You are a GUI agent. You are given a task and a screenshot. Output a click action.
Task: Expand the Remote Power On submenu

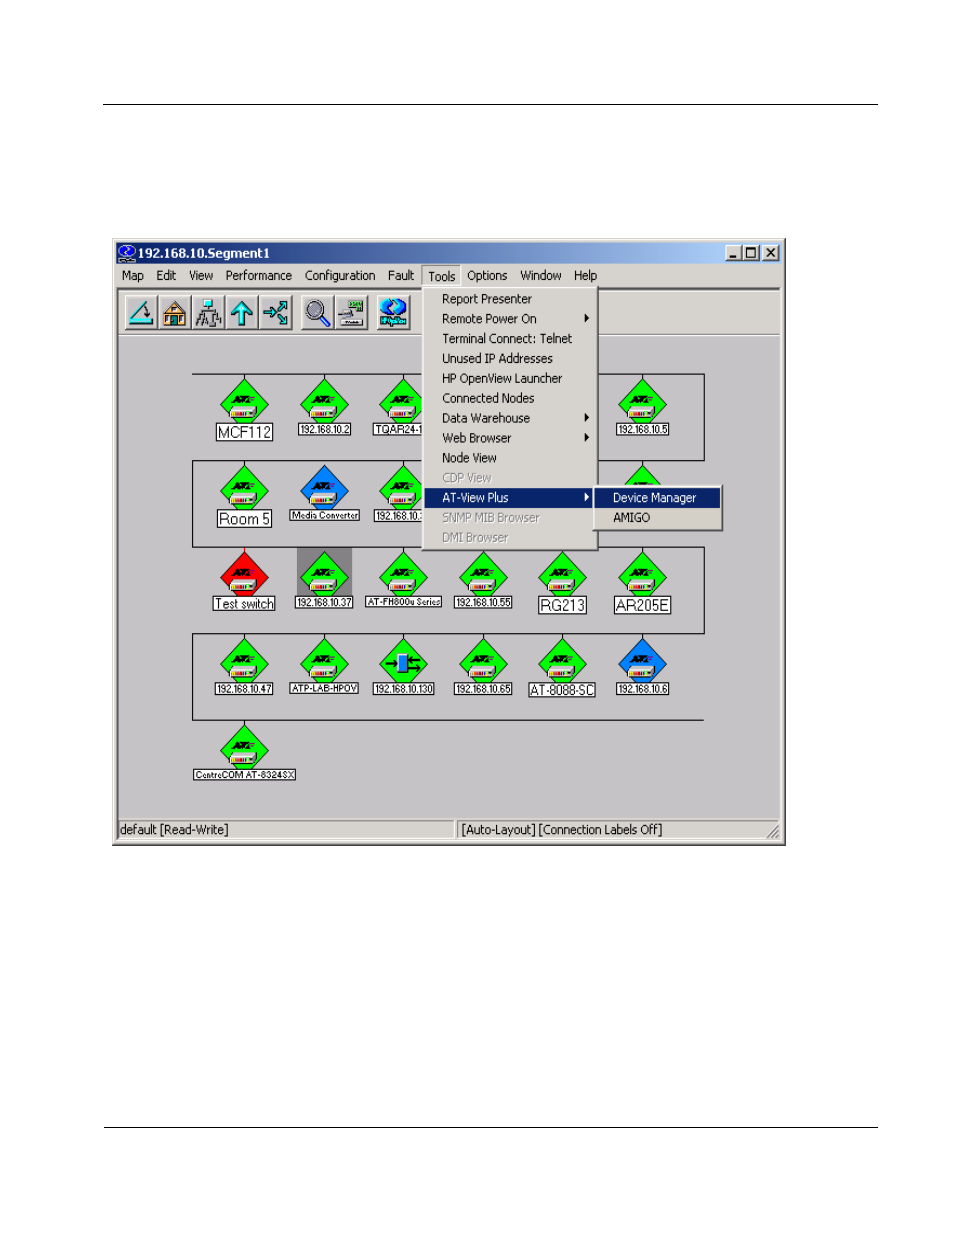(510, 319)
